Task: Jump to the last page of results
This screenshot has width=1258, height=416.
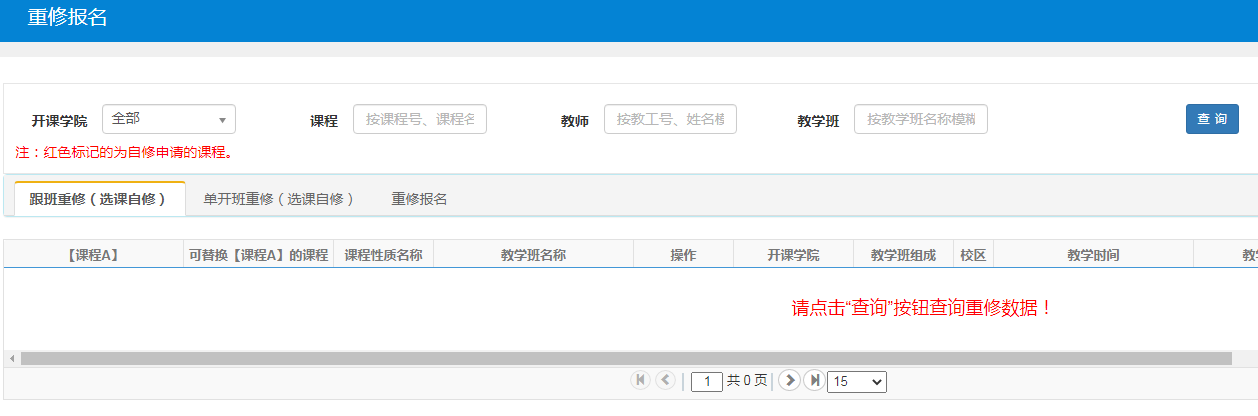Action: pos(814,380)
